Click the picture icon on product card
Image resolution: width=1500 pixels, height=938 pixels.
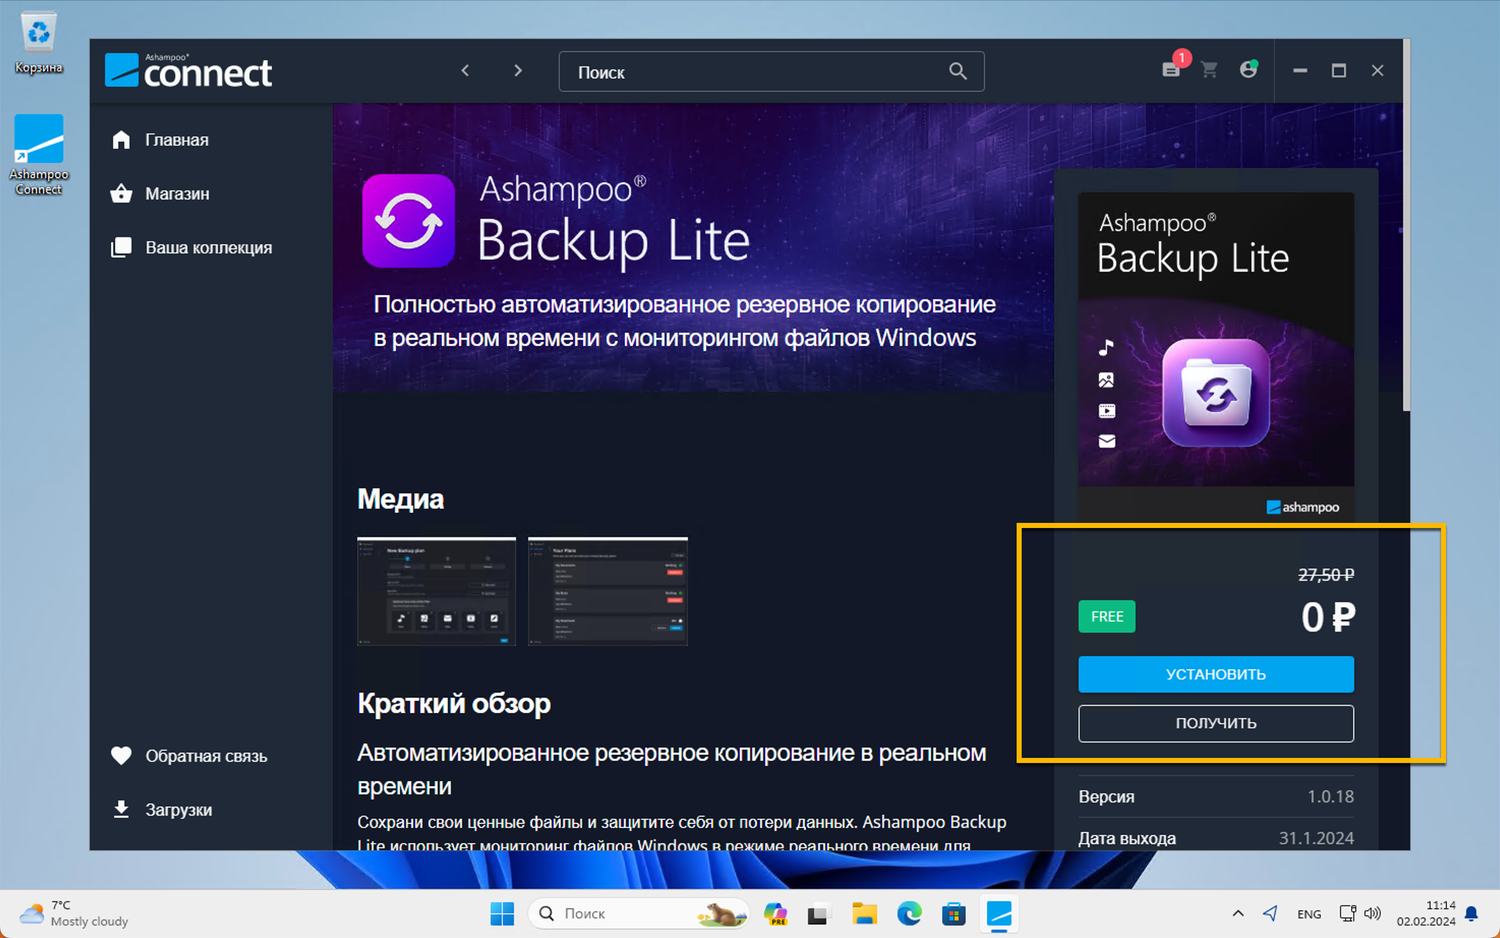click(1106, 379)
